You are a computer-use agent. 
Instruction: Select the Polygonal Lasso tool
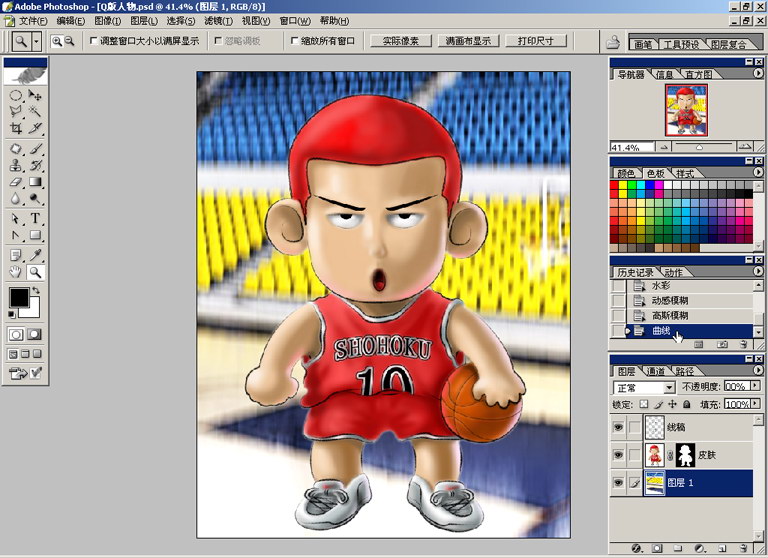(16, 111)
